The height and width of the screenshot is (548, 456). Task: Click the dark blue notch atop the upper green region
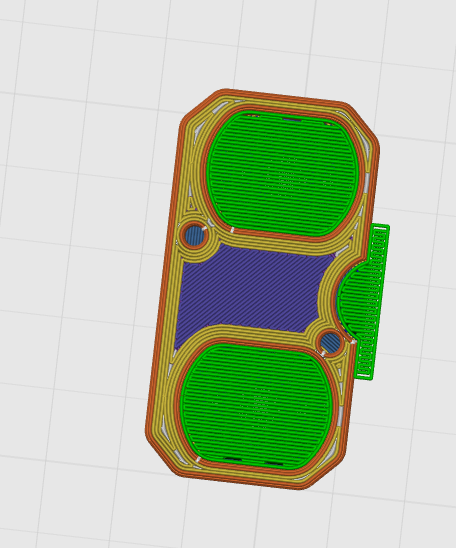292,120
